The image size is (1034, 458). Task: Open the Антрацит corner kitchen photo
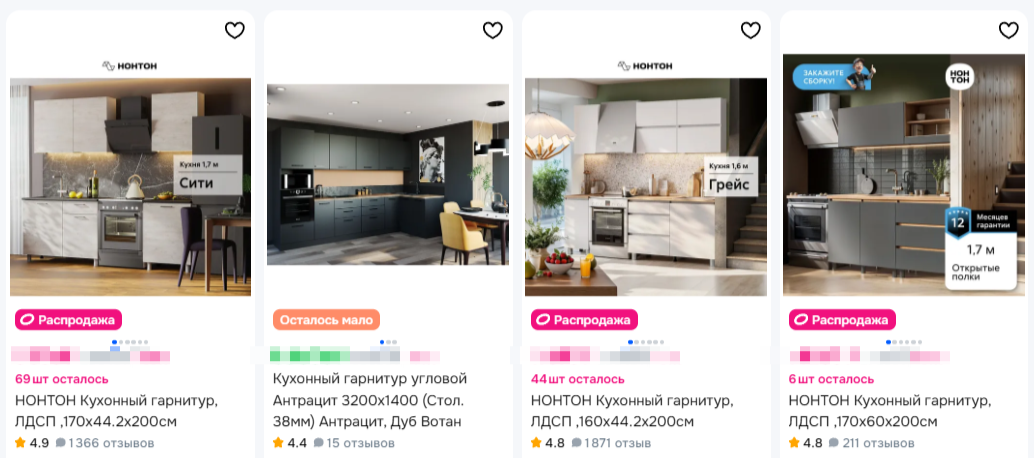point(388,175)
